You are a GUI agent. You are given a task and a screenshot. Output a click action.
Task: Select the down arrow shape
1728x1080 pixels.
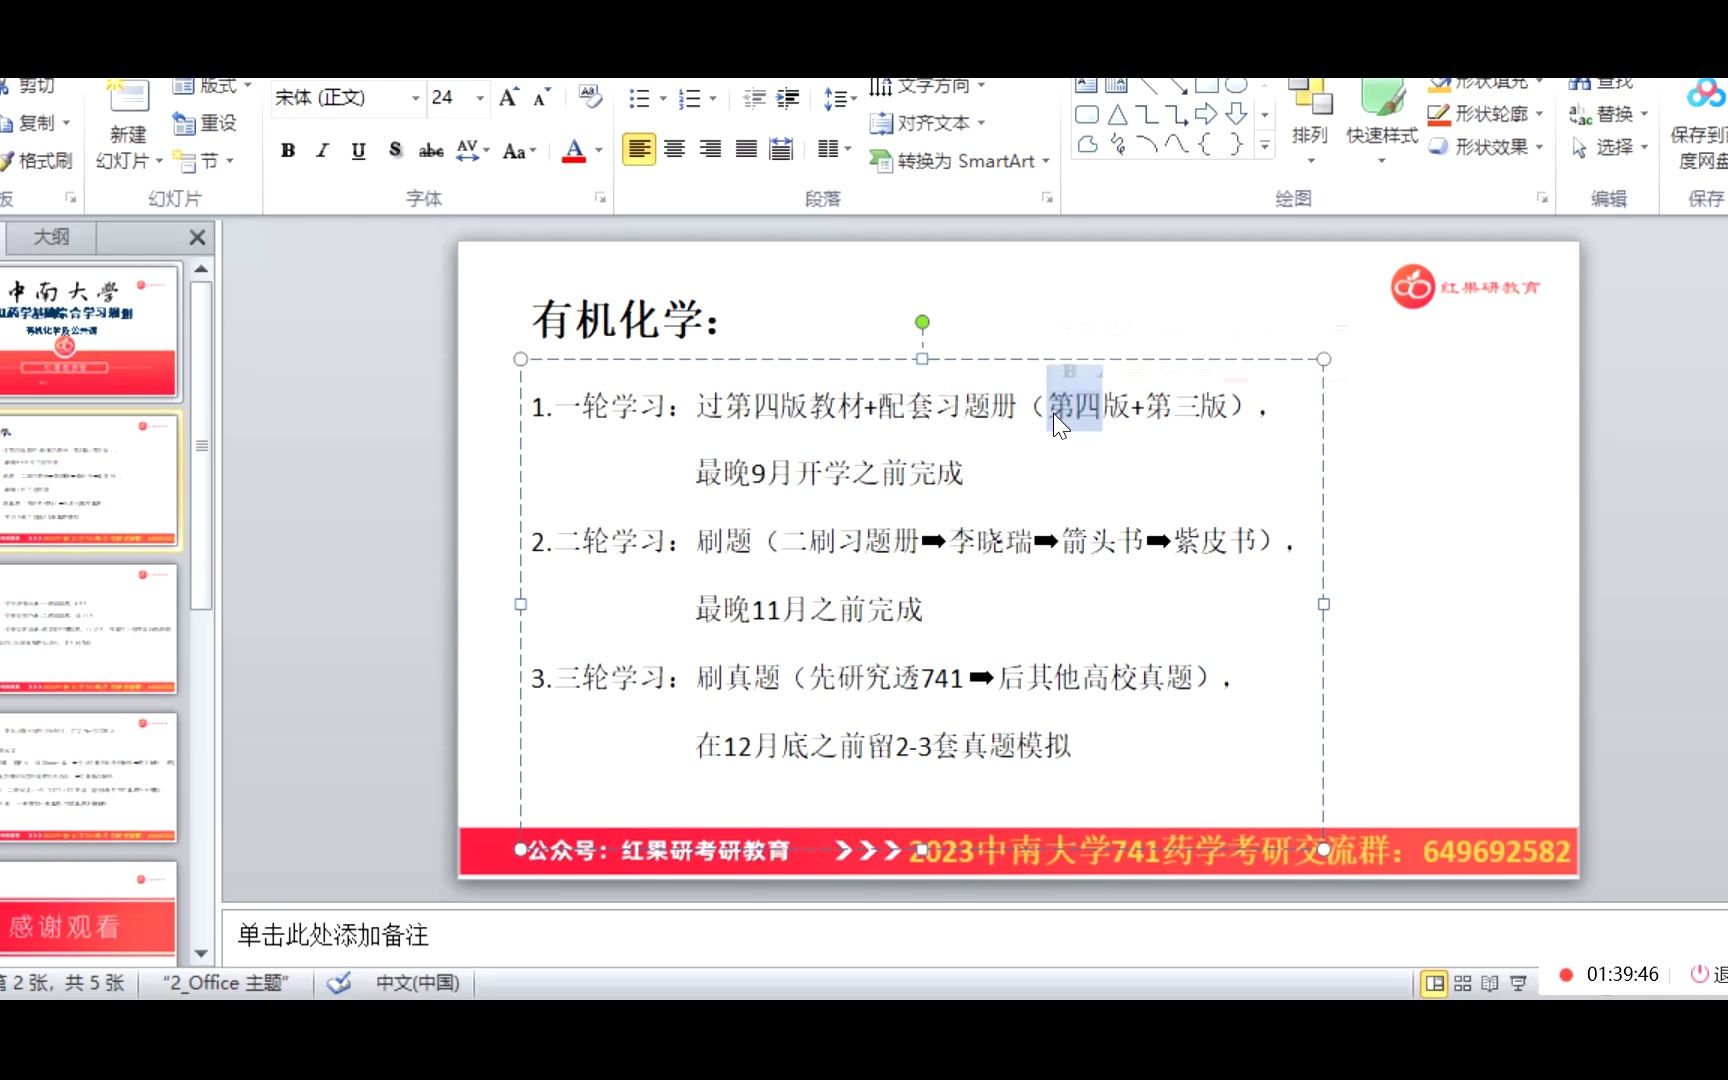click(1236, 114)
